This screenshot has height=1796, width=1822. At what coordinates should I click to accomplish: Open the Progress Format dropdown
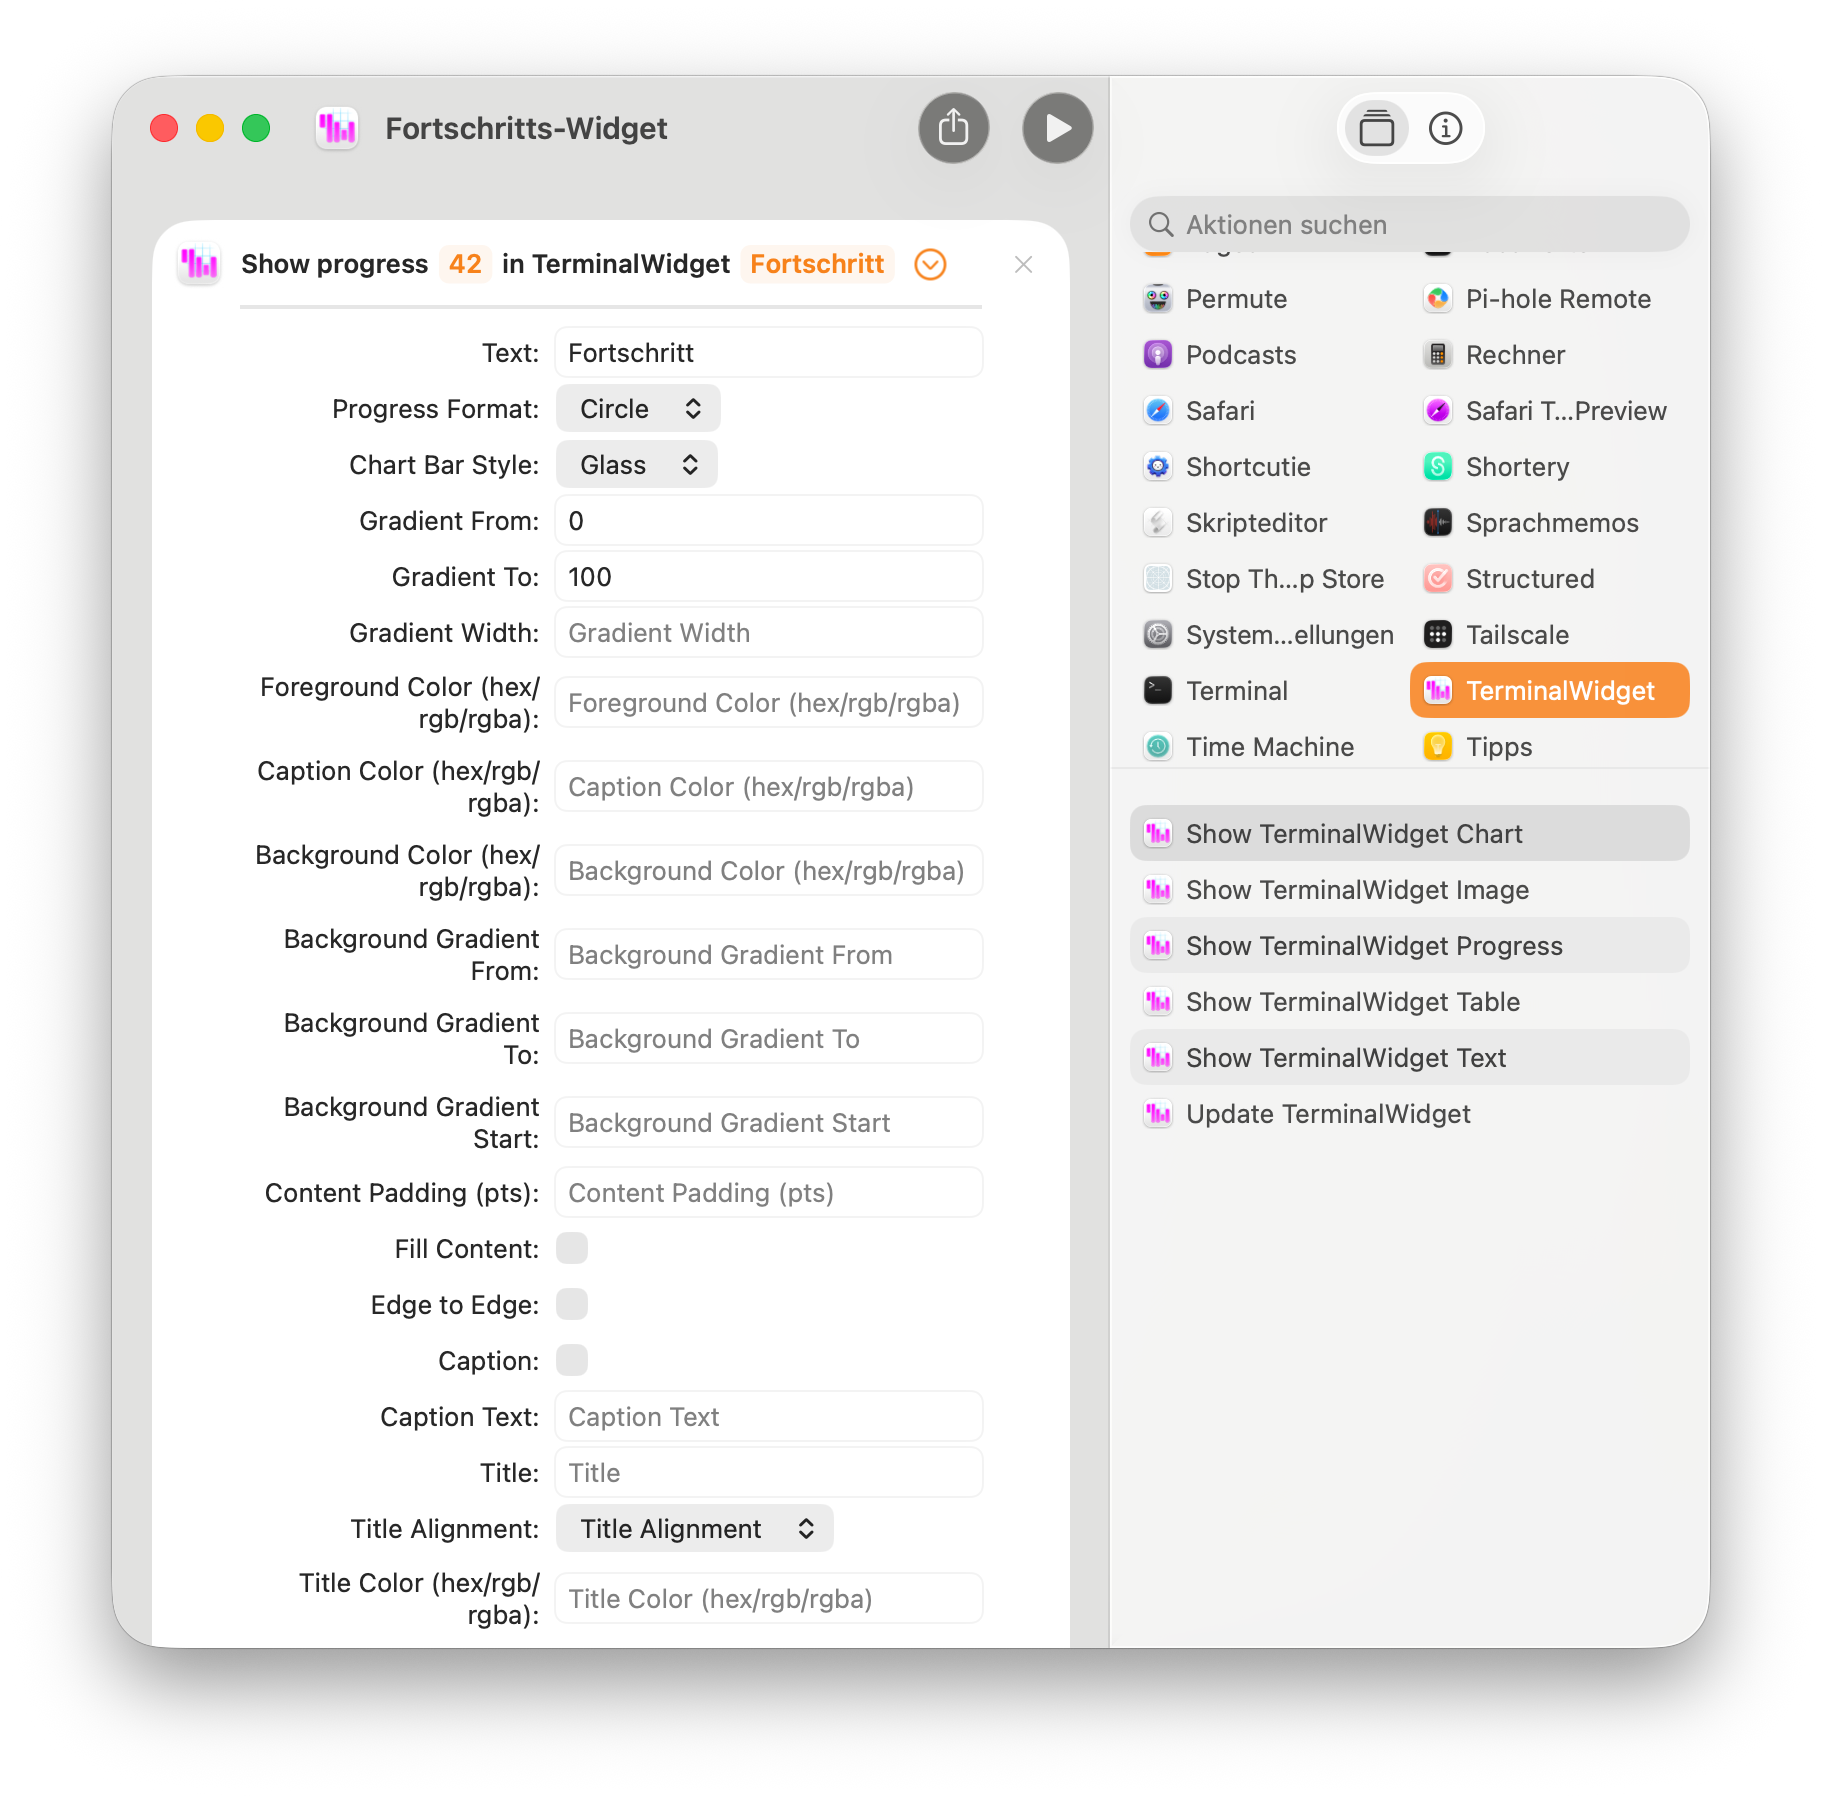point(638,409)
